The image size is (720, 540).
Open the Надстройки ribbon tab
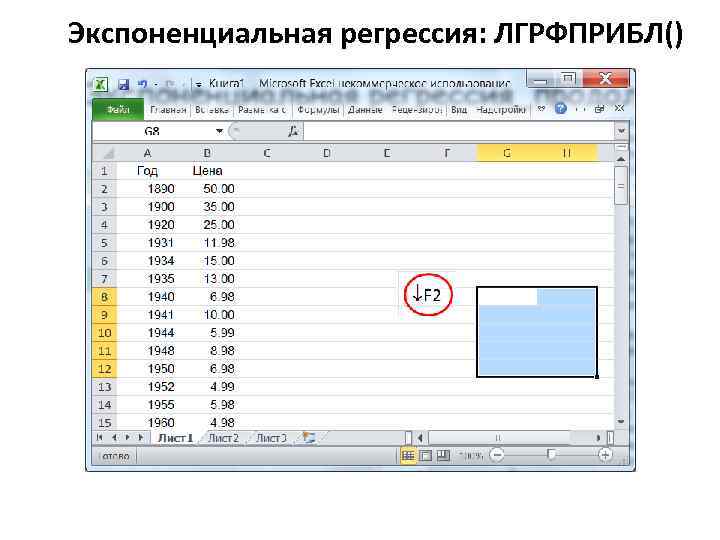click(x=501, y=110)
